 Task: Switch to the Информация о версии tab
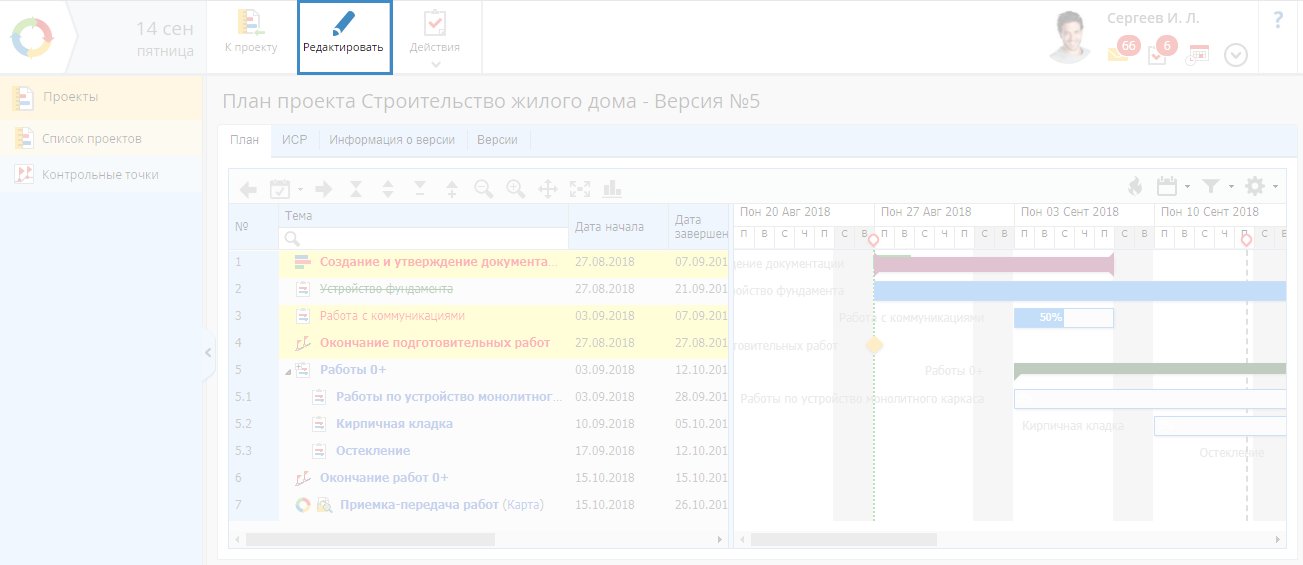392,140
